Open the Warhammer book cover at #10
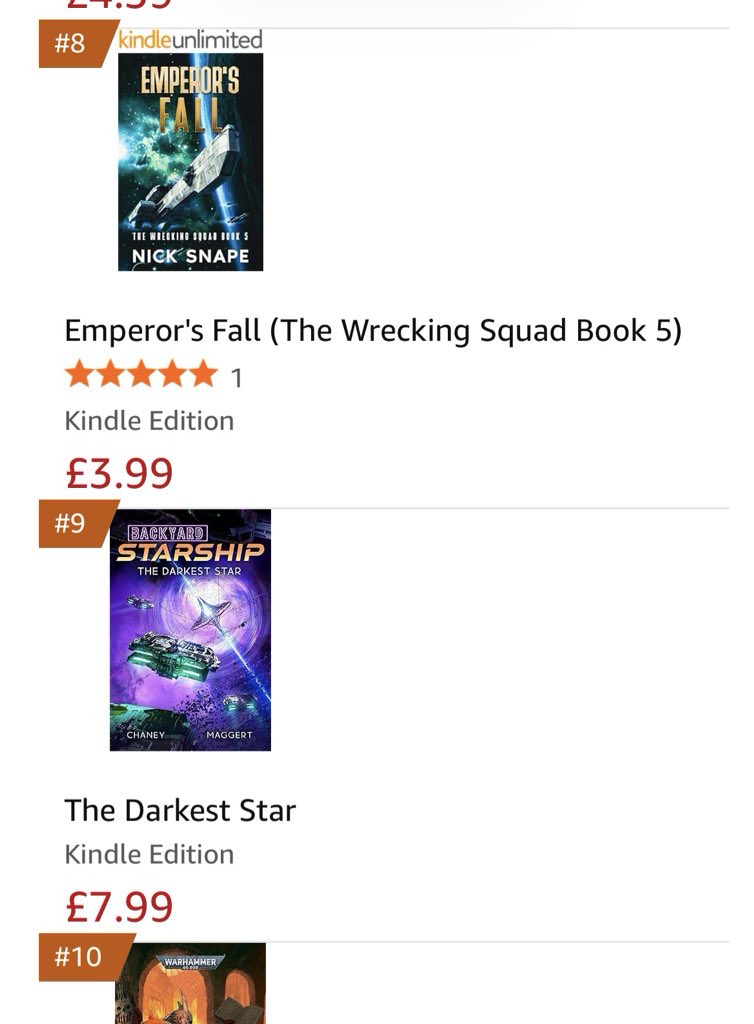 pyautogui.click(x=190, y=984)
